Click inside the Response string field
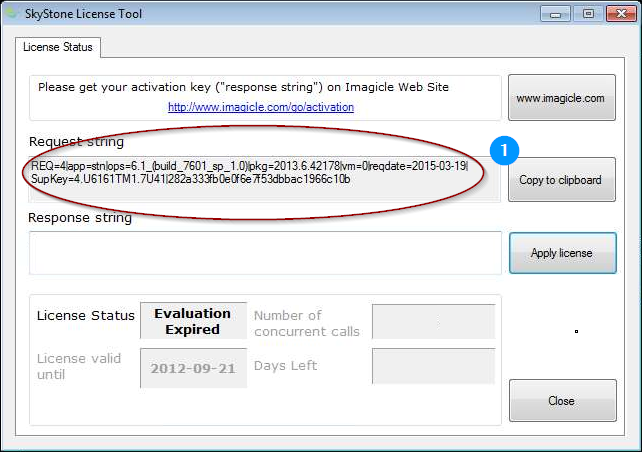Viewport: 642px width, 452px height. point(265,253)
